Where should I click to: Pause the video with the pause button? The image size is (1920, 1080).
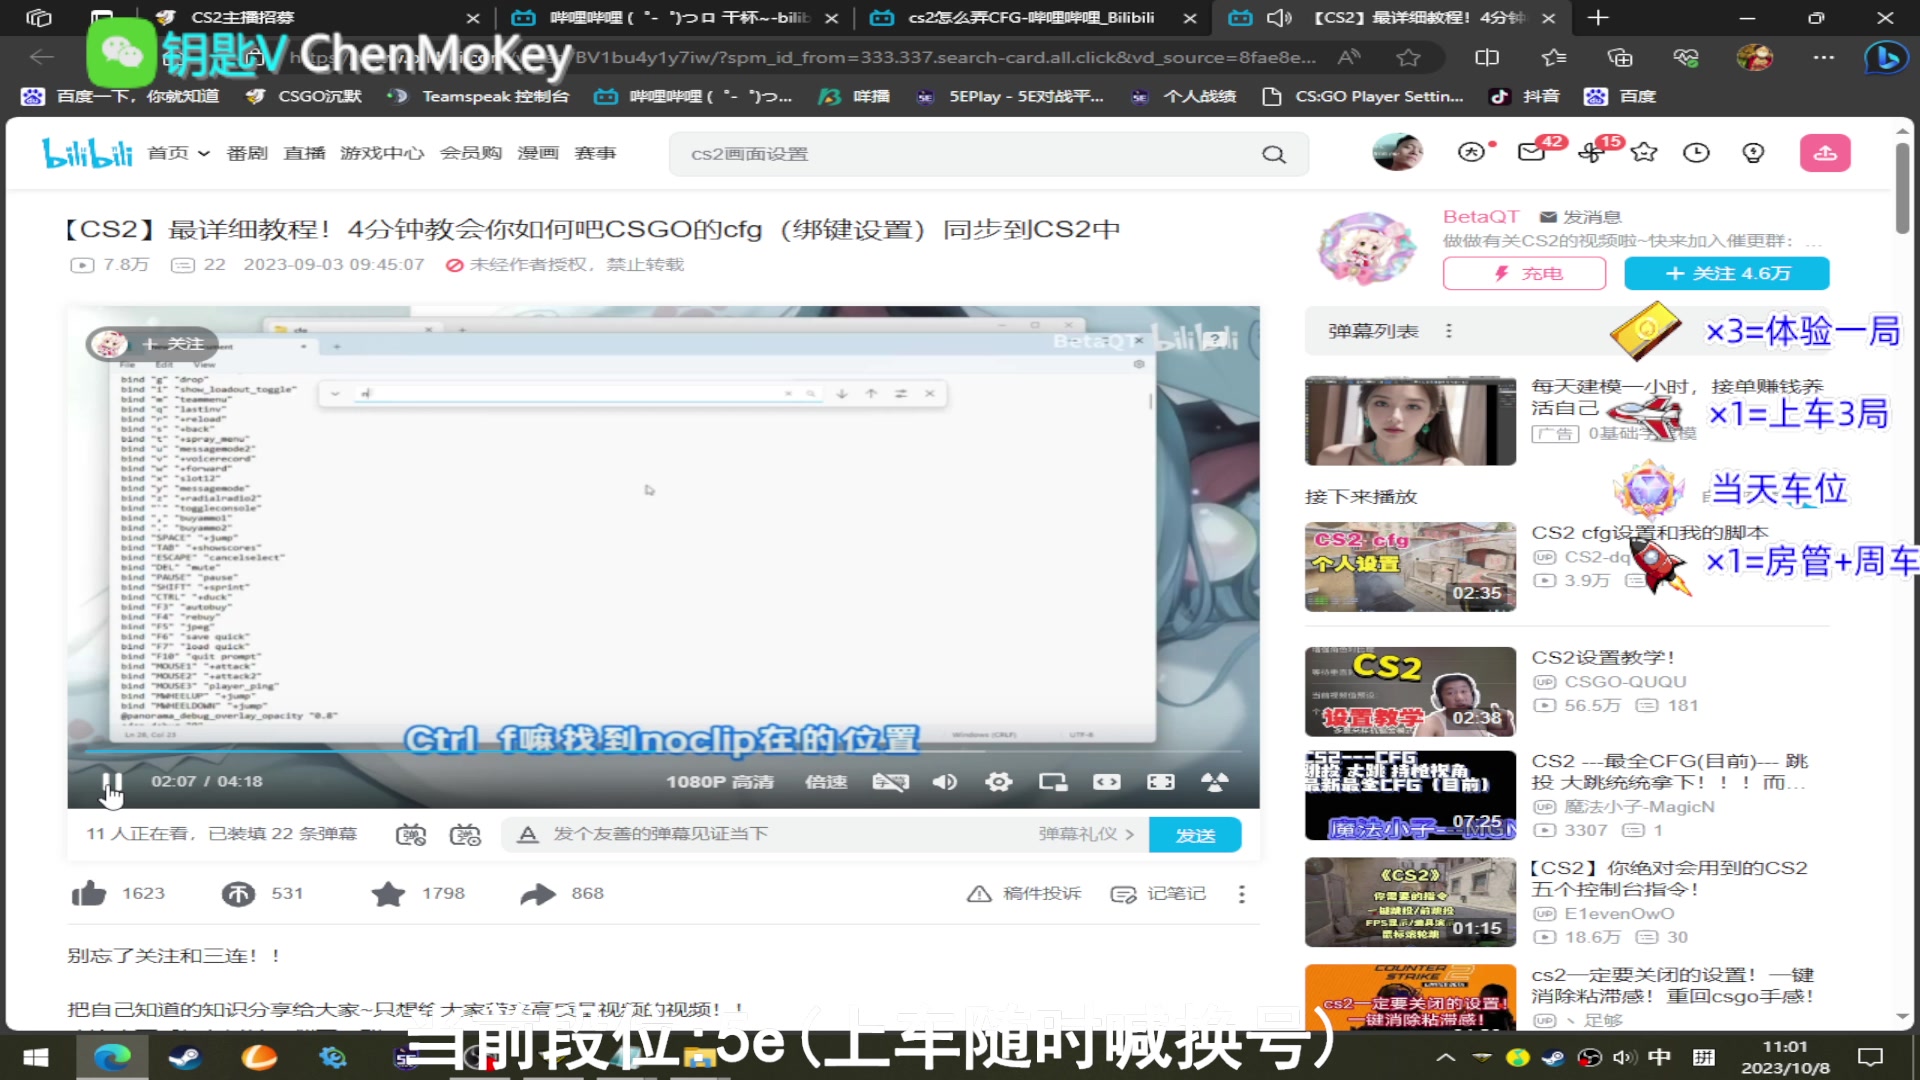coord(112,782)
